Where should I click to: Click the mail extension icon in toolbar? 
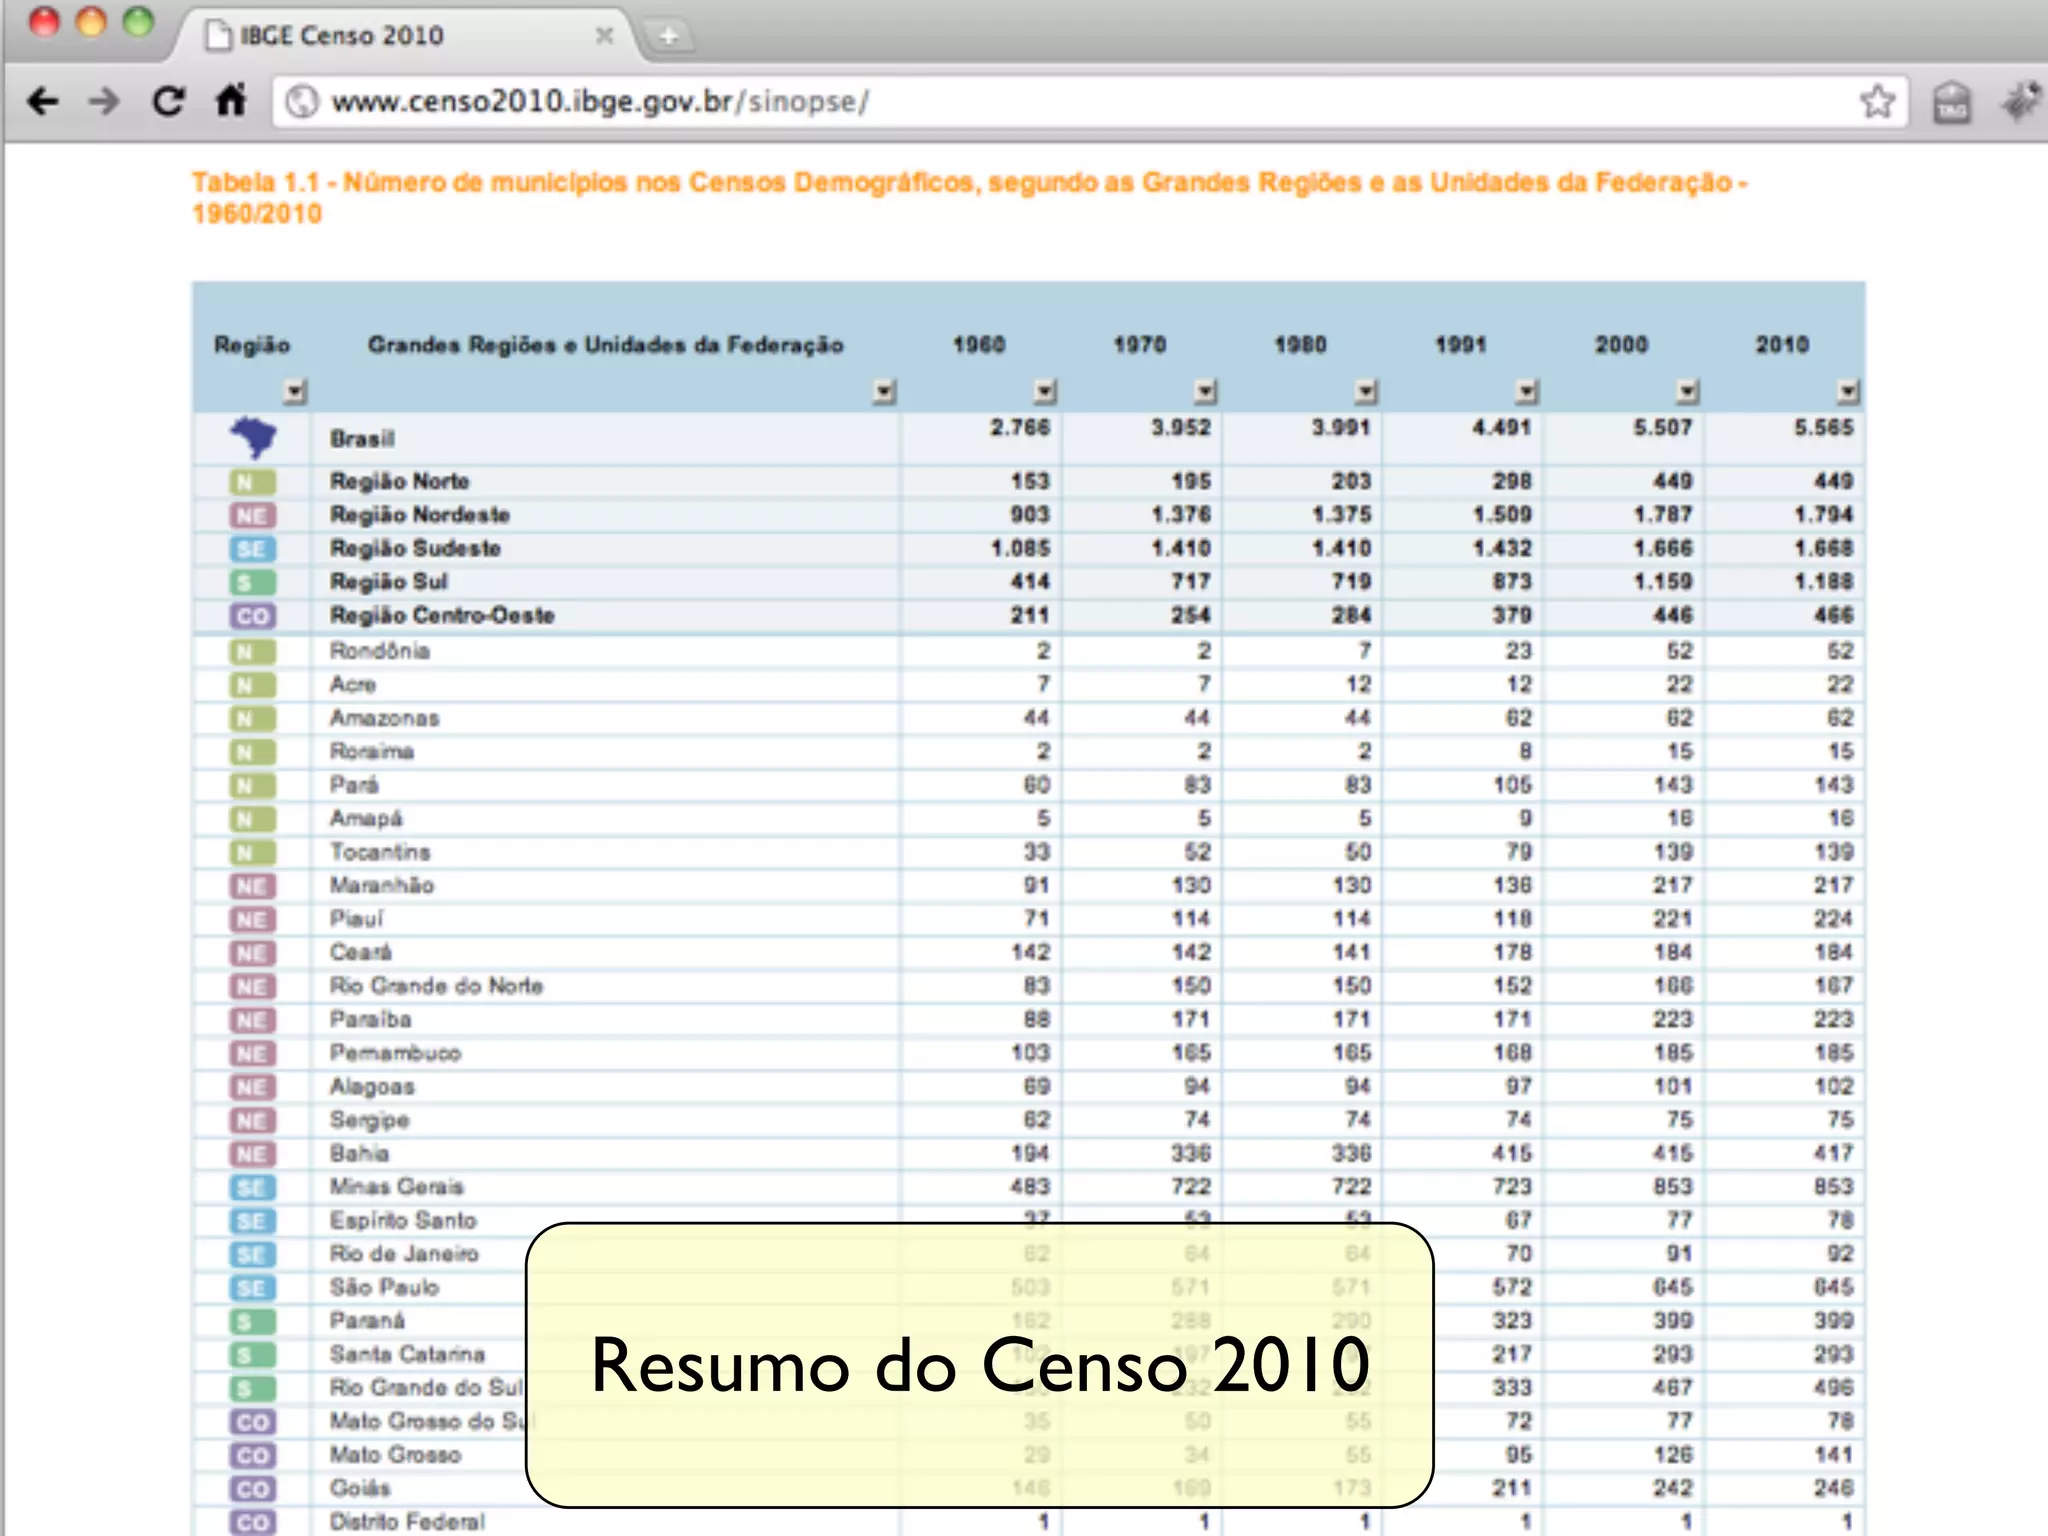pyautogui.click(x=1951, y=102)
